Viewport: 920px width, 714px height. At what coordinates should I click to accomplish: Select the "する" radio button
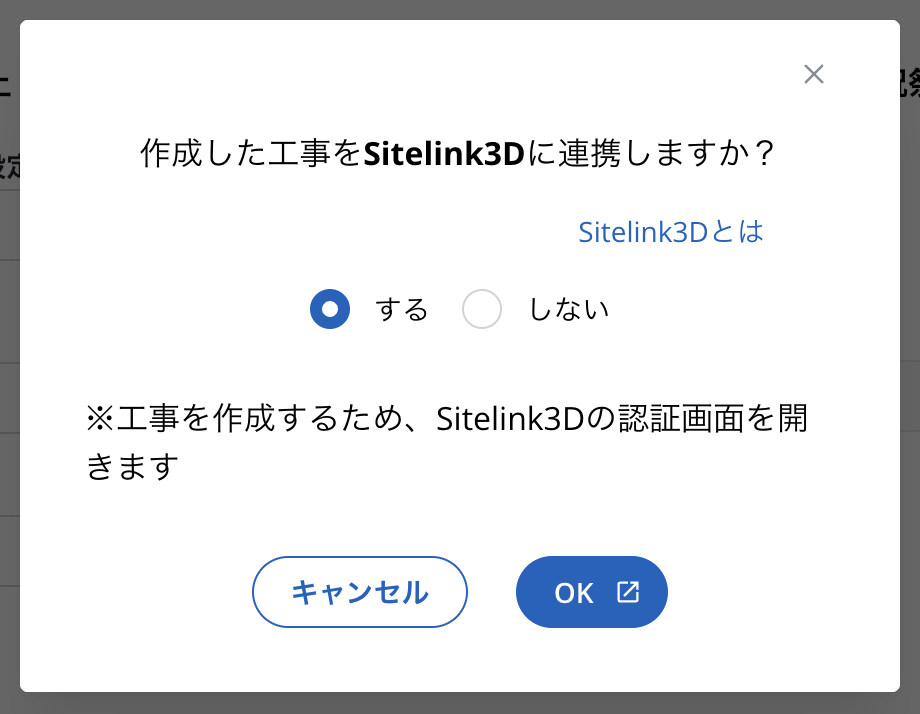click(330, 309)
